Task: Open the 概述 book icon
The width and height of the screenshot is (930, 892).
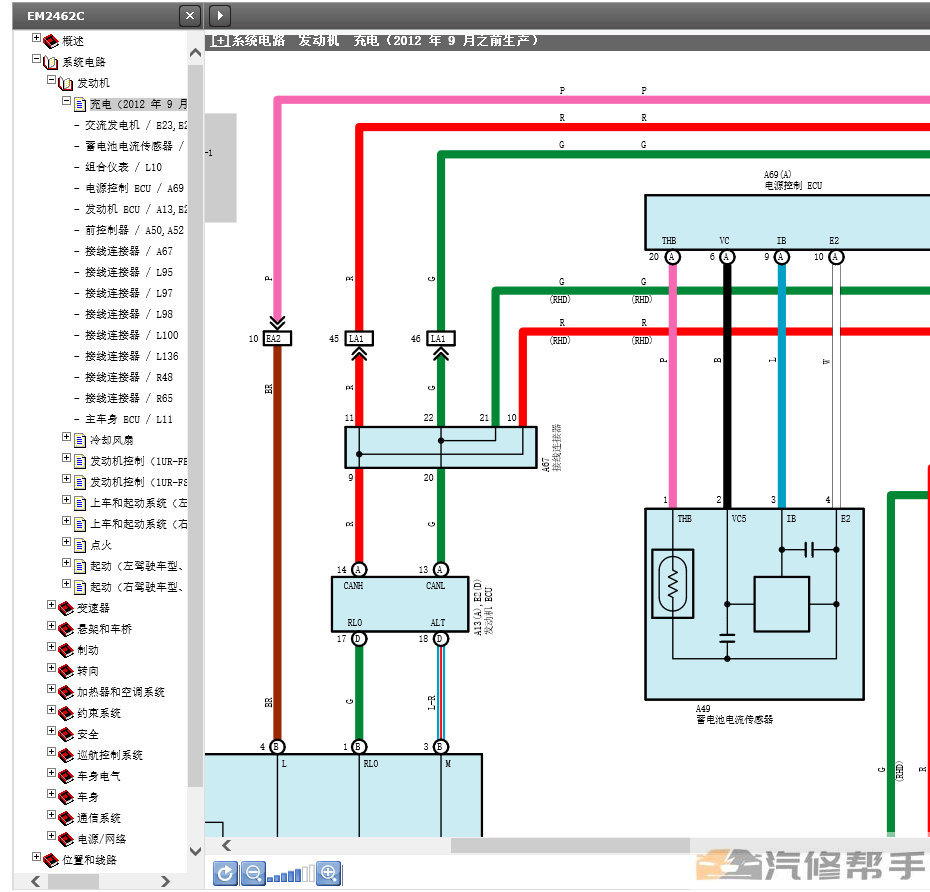Action: (x=51, y=41)
